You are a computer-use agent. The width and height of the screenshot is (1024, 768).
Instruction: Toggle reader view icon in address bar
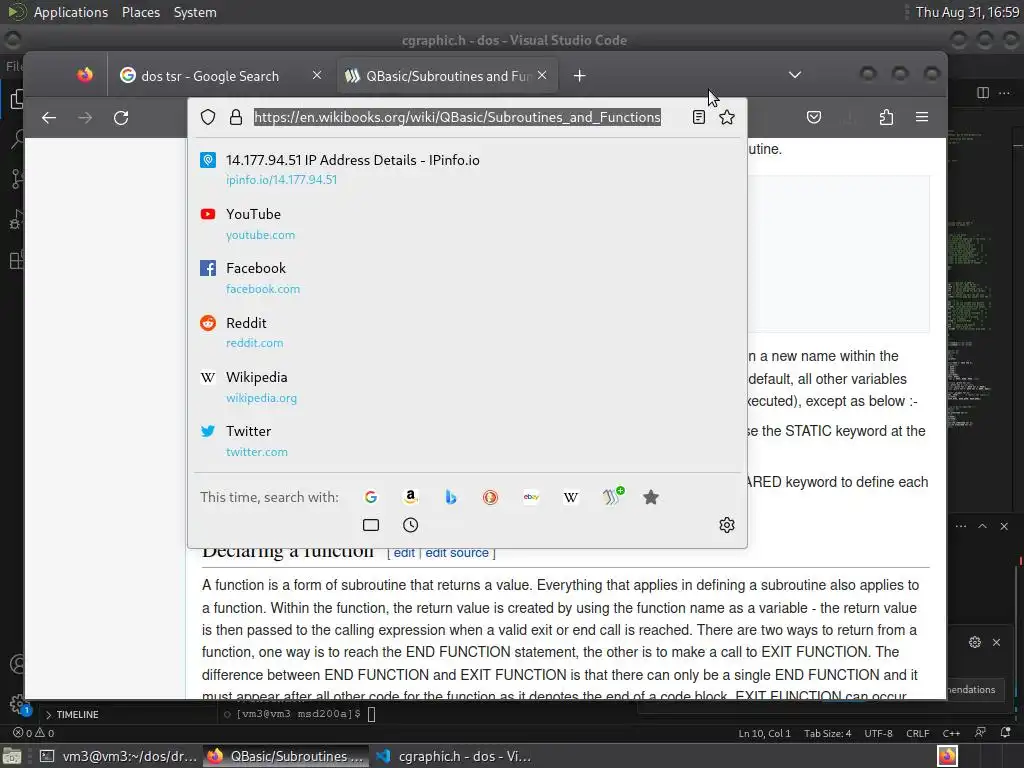click(698, 118)
